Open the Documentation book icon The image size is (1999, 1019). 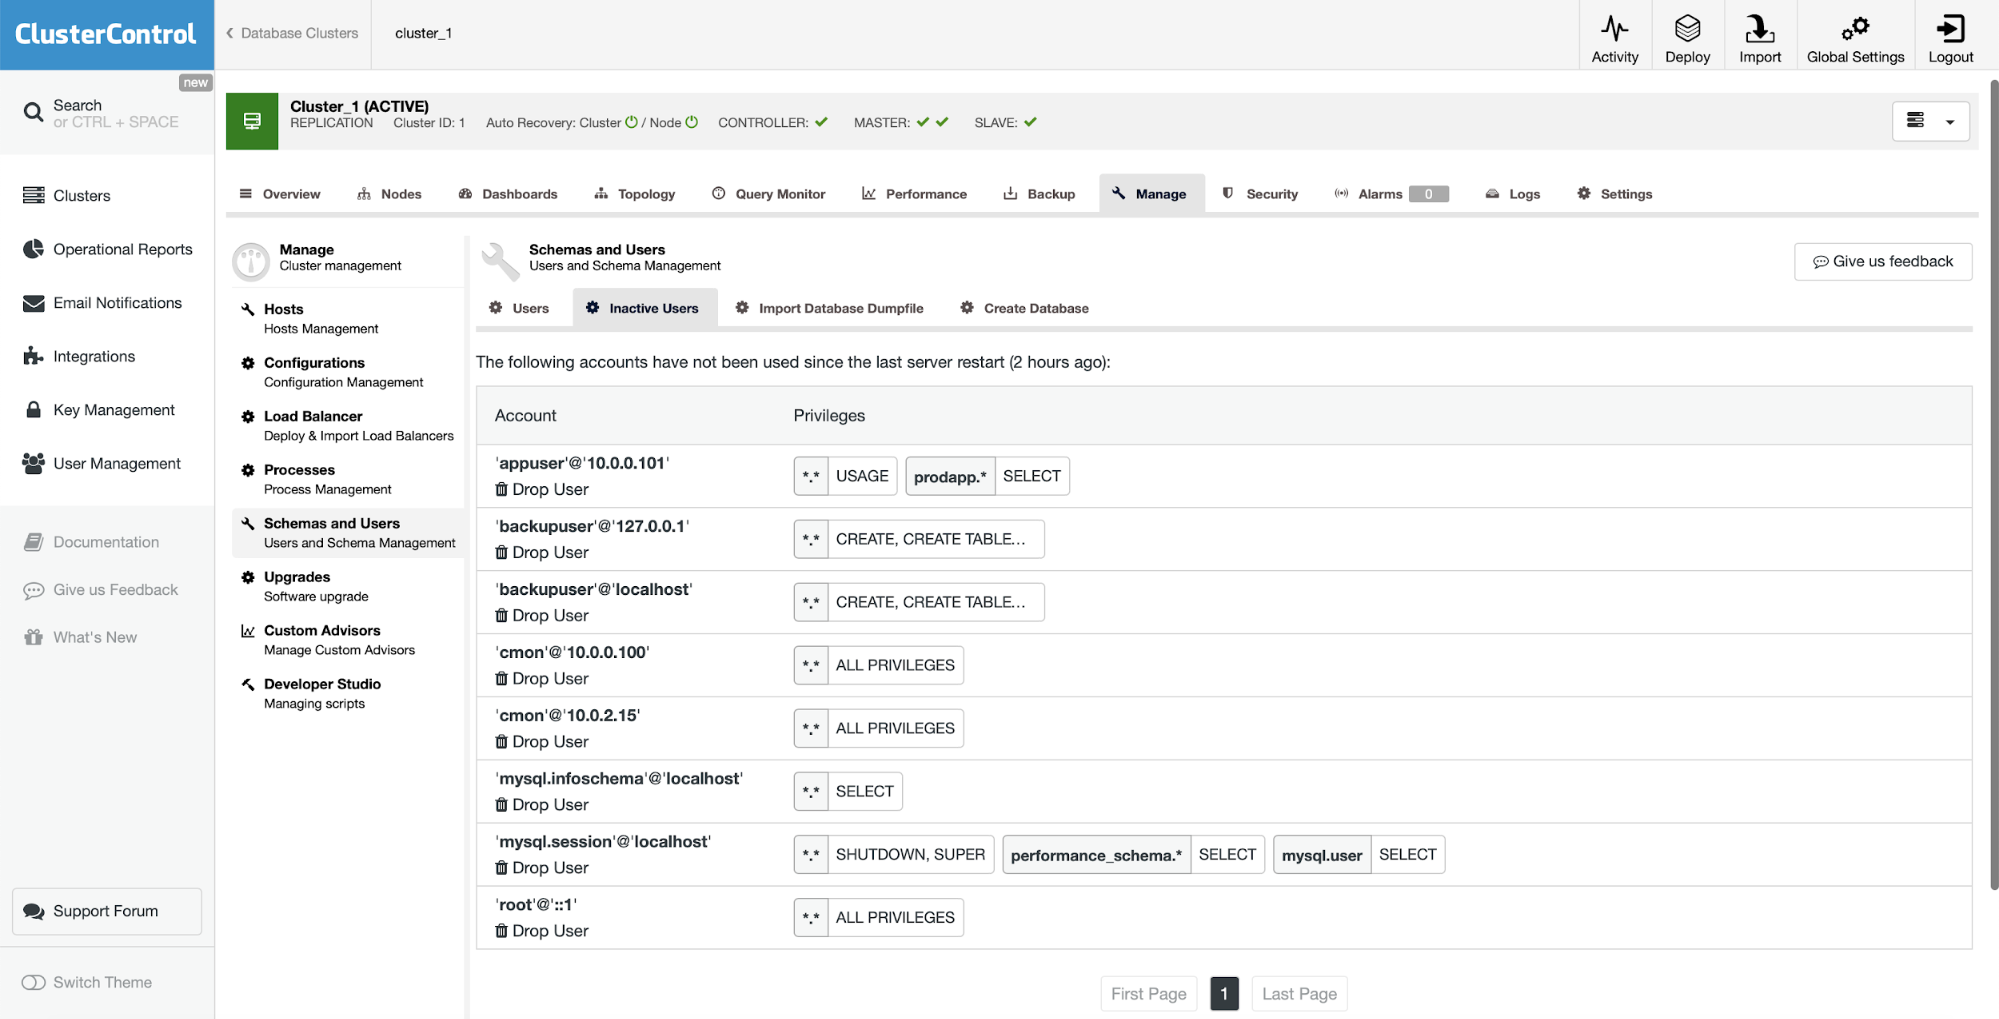[33, 542]
